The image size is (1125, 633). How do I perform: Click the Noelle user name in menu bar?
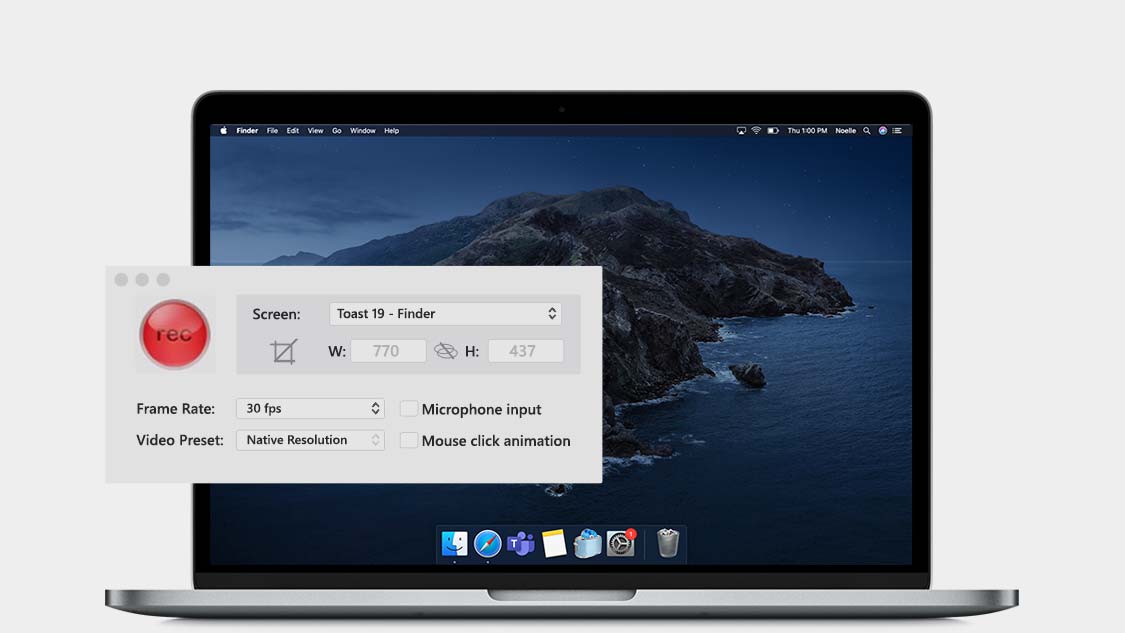click(846, 131)
